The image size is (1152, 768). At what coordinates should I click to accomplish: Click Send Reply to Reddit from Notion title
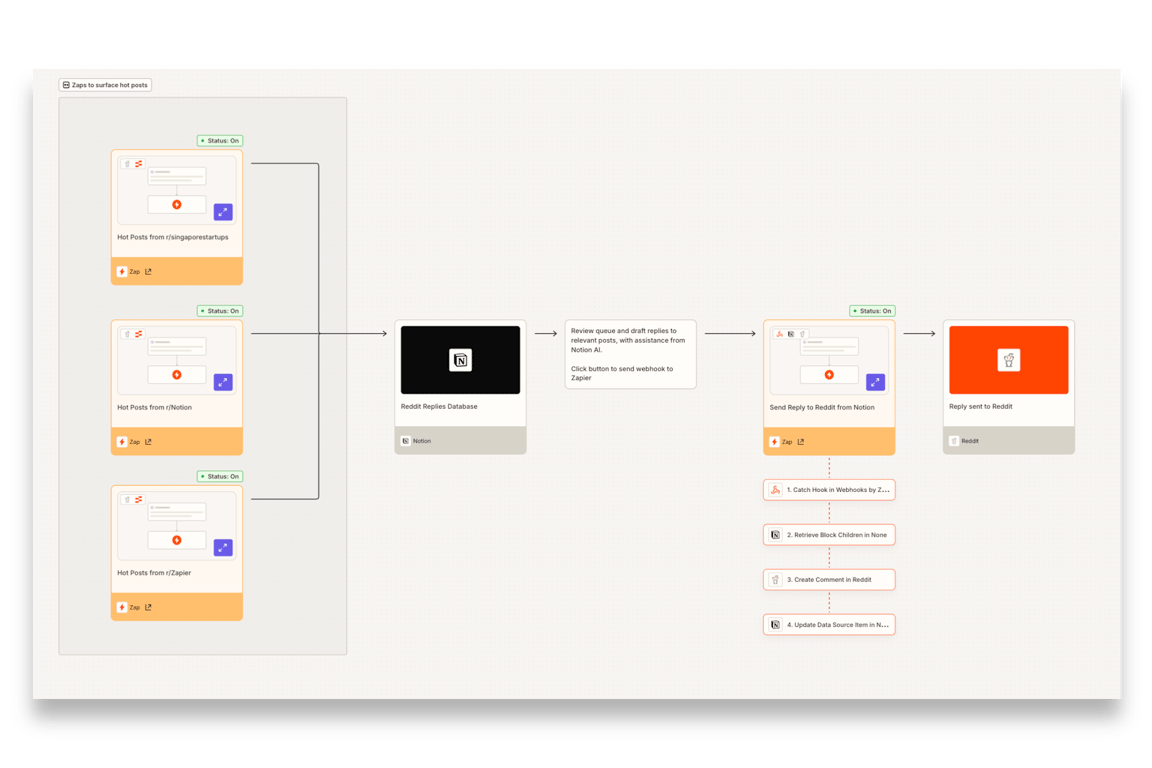(822, 407)
